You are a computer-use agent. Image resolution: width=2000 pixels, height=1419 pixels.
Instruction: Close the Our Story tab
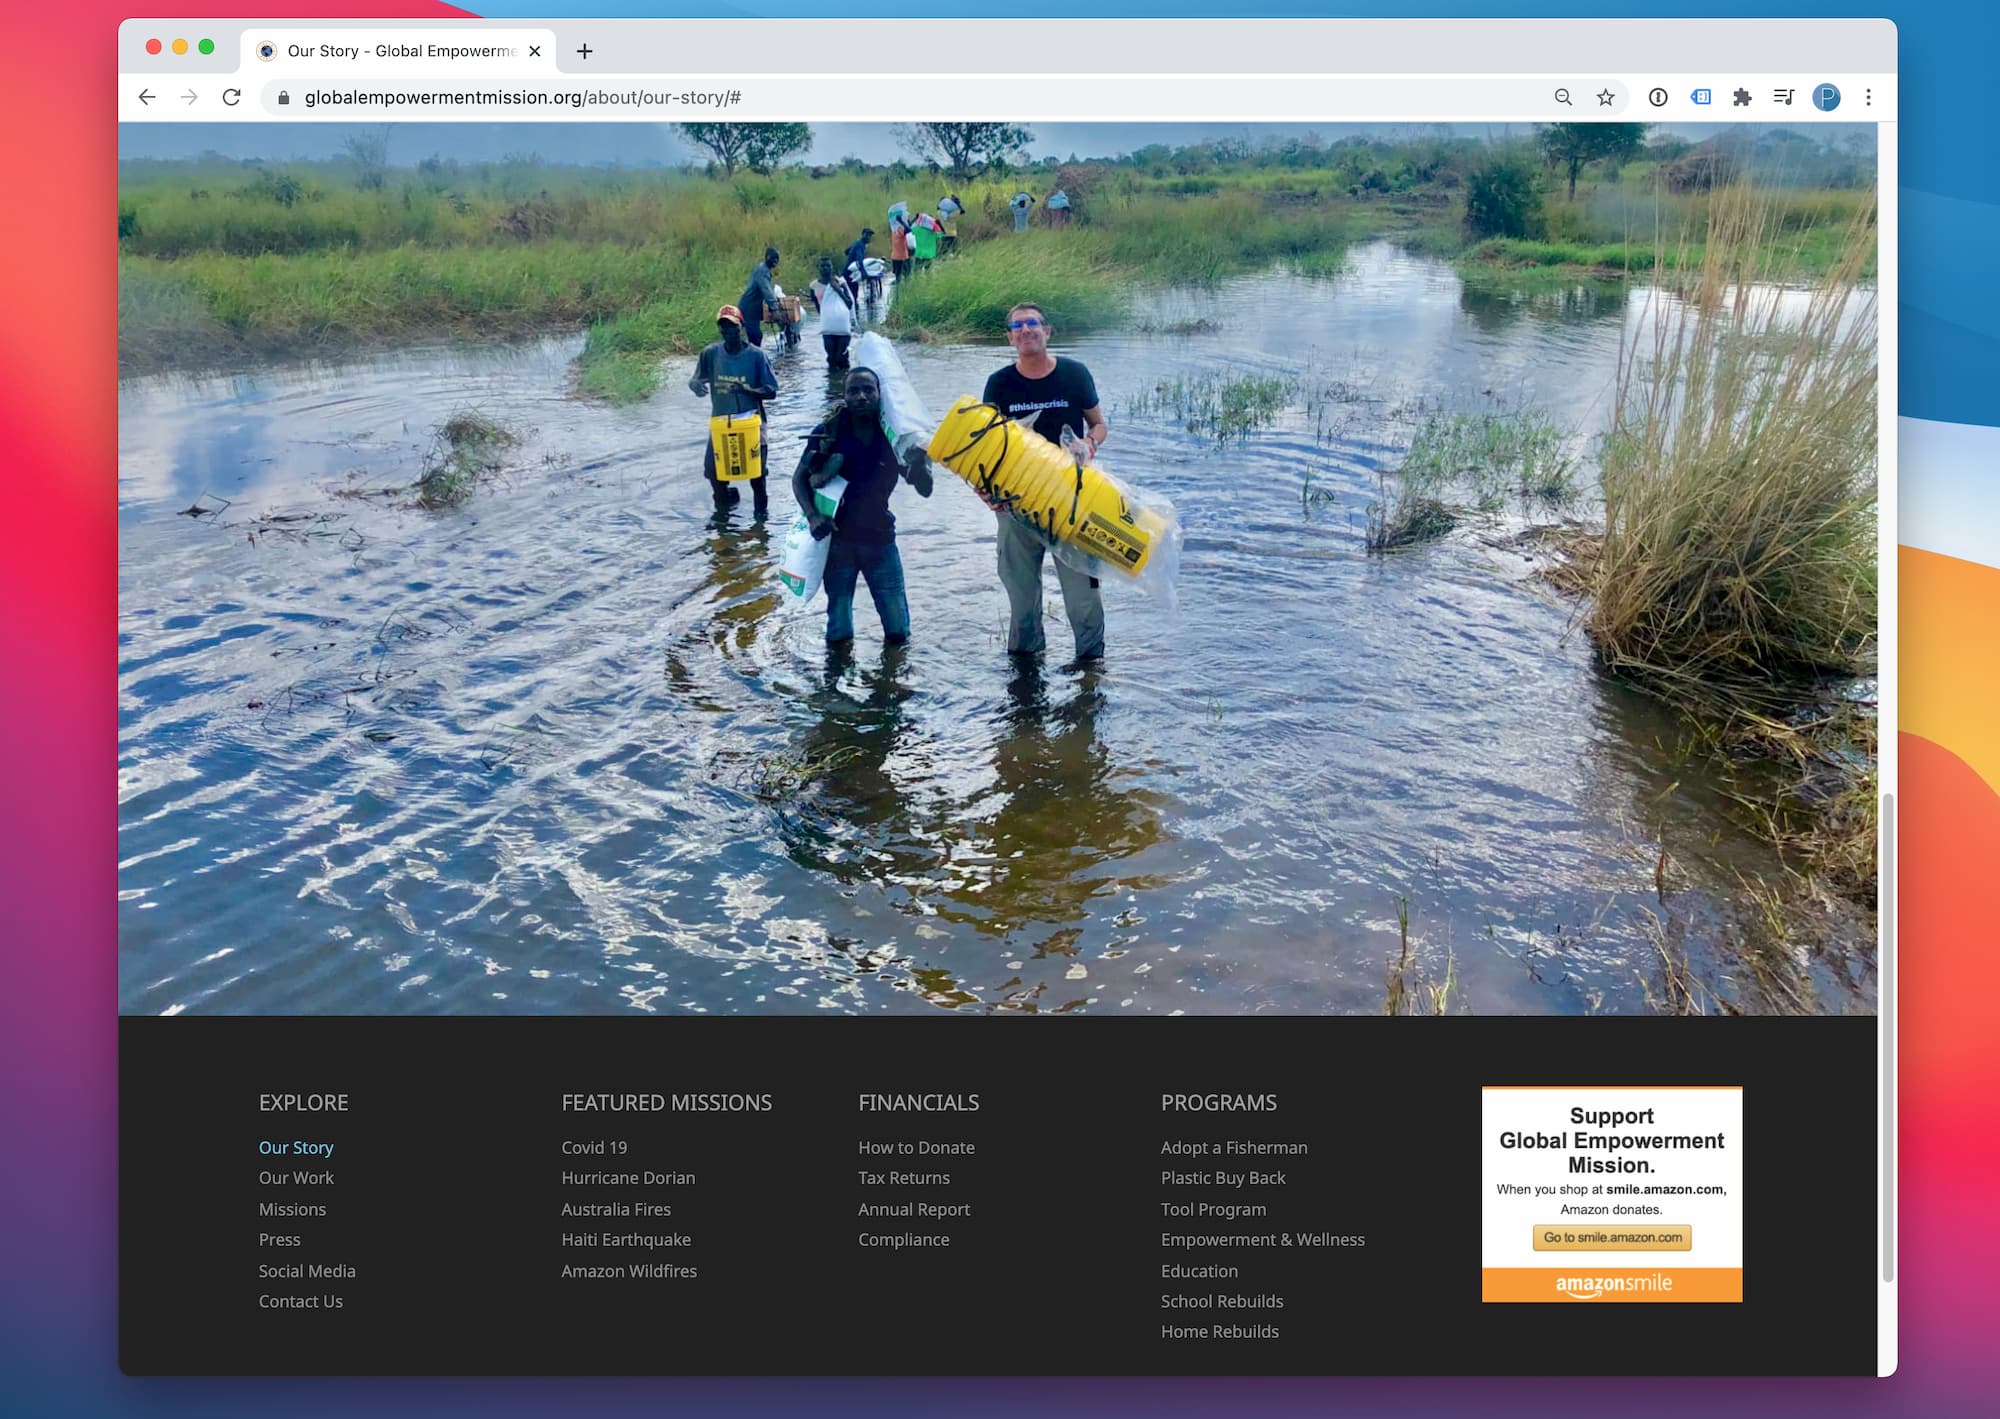pyautogui.click(x=535, y=51)
